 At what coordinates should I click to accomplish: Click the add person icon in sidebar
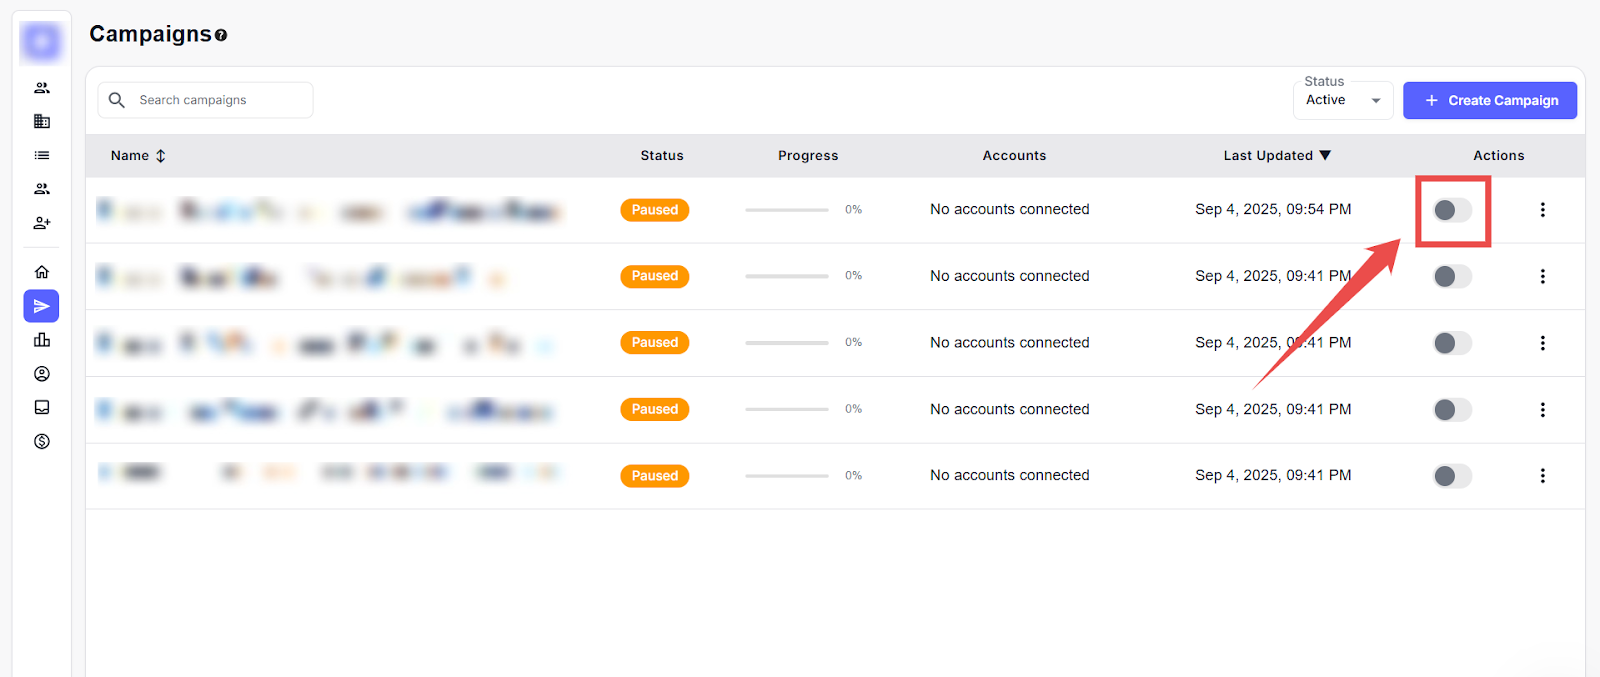[x=42, y=223]
